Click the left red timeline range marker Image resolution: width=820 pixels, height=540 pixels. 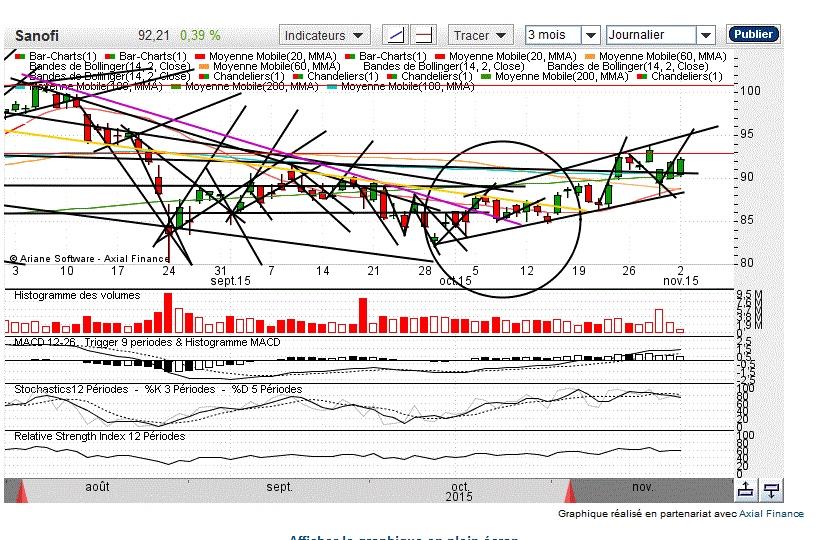pos(21,491)
